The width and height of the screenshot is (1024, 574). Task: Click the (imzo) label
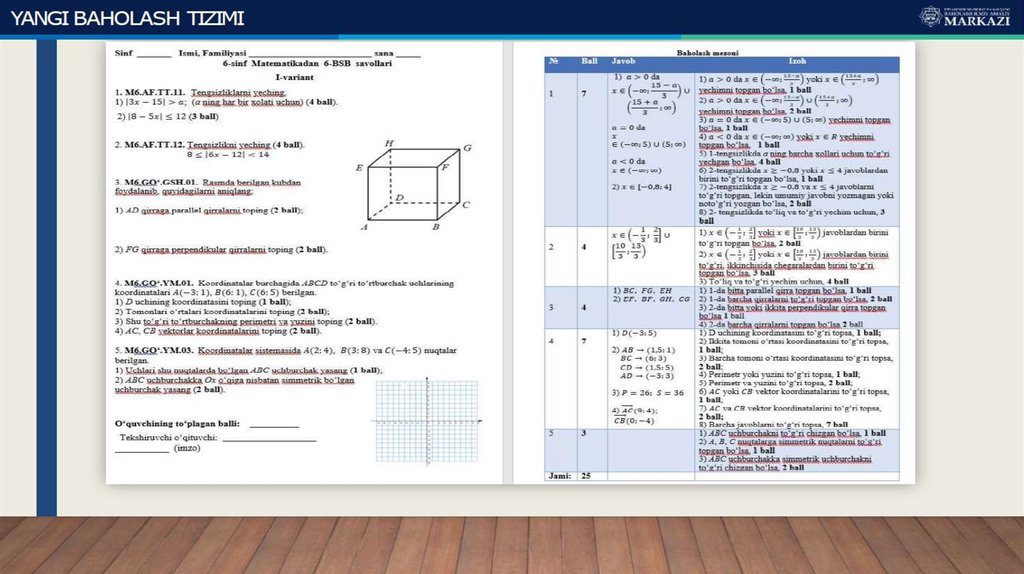[187, 449]
